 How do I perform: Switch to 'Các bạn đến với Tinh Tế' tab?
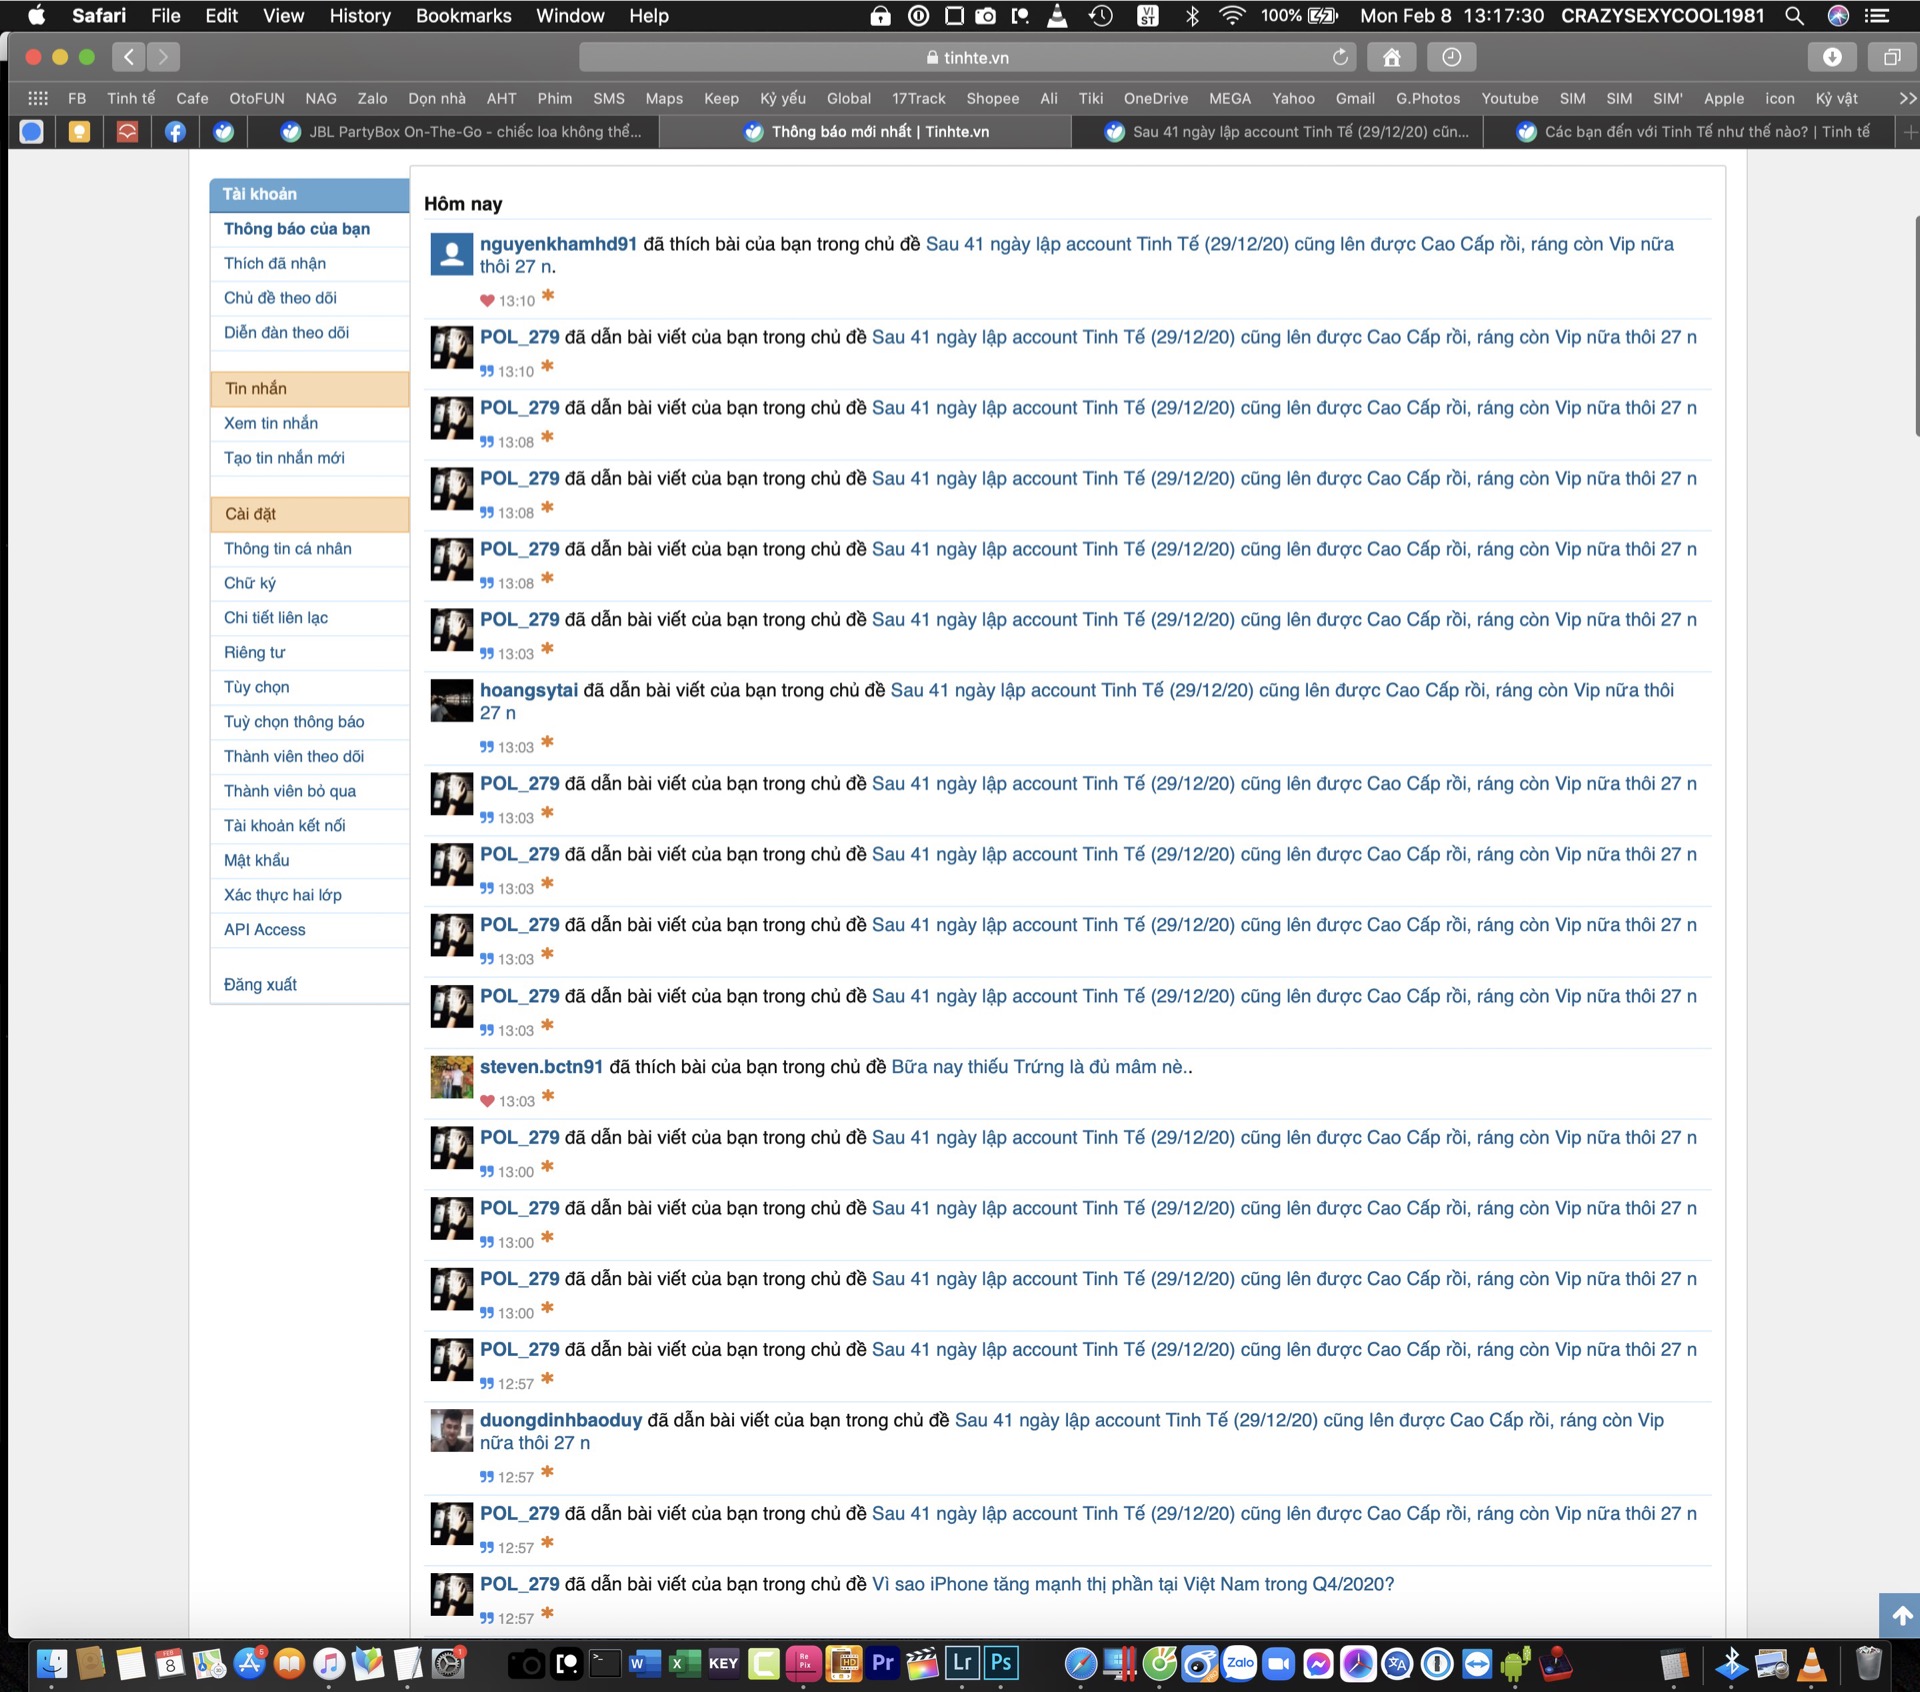[x=1690, y=132]
